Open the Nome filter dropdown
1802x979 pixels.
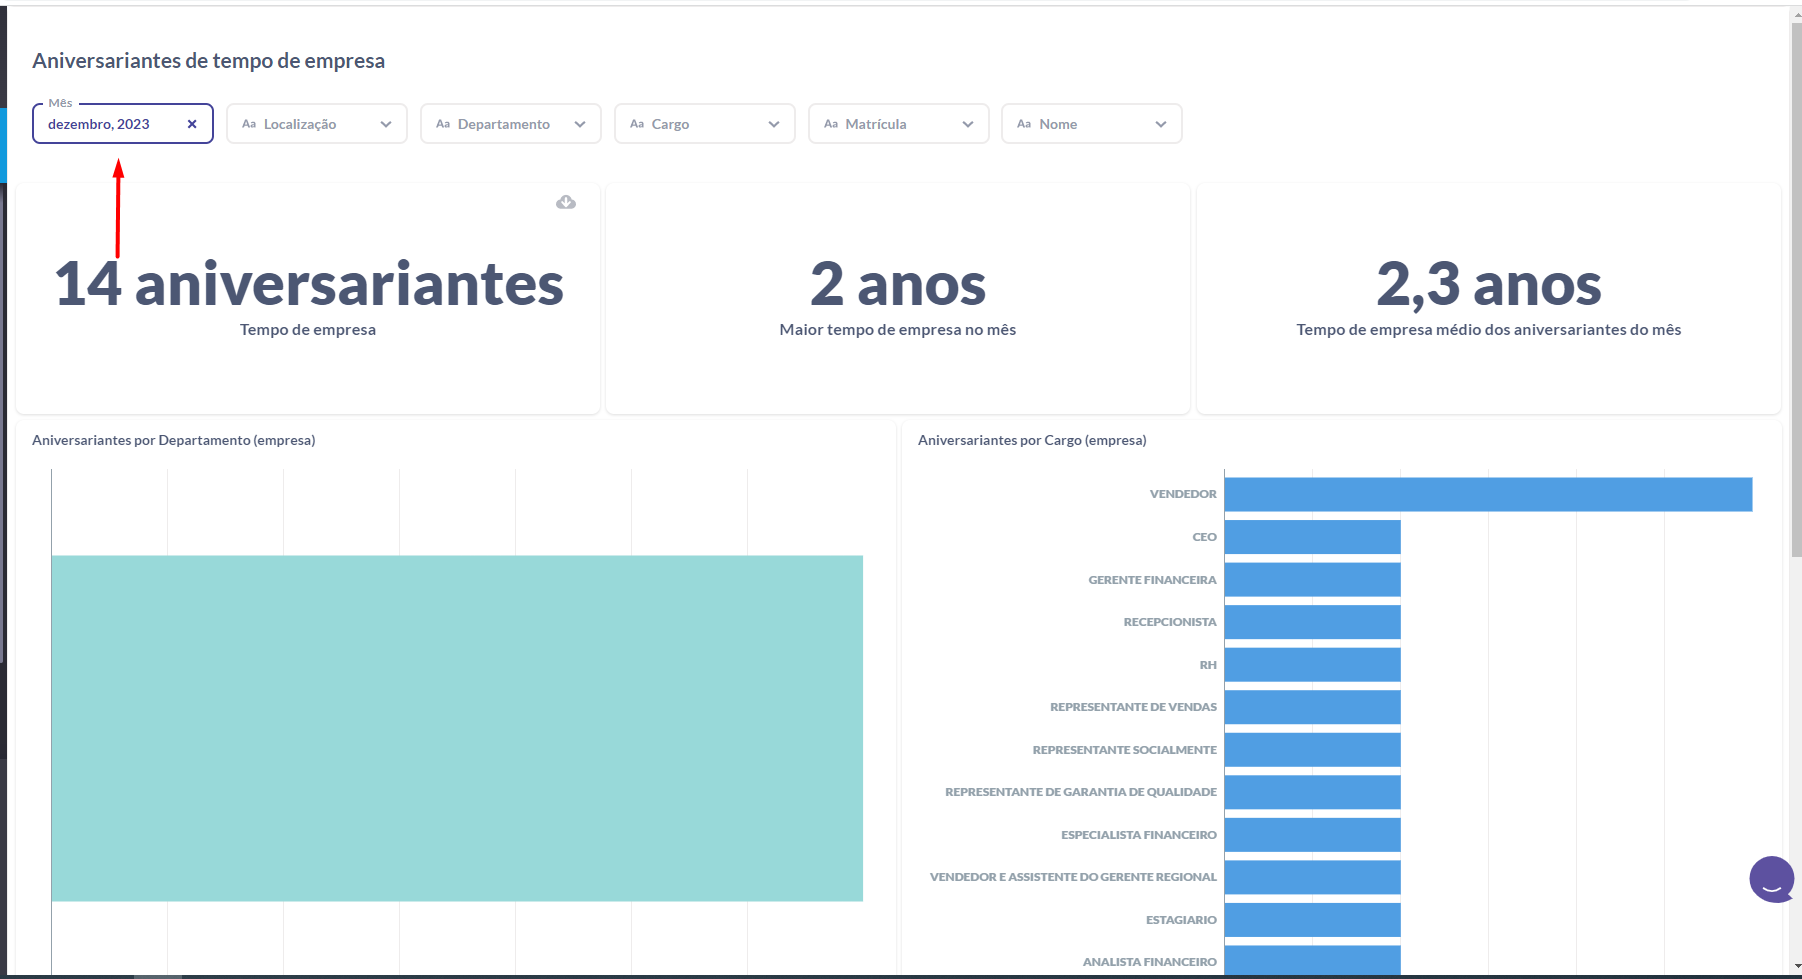pos(1092,124)
